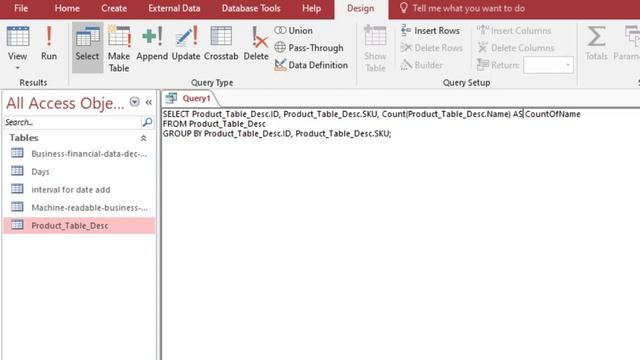Choose the Select query type
640x360 pixels.
[x=87, y=47]
